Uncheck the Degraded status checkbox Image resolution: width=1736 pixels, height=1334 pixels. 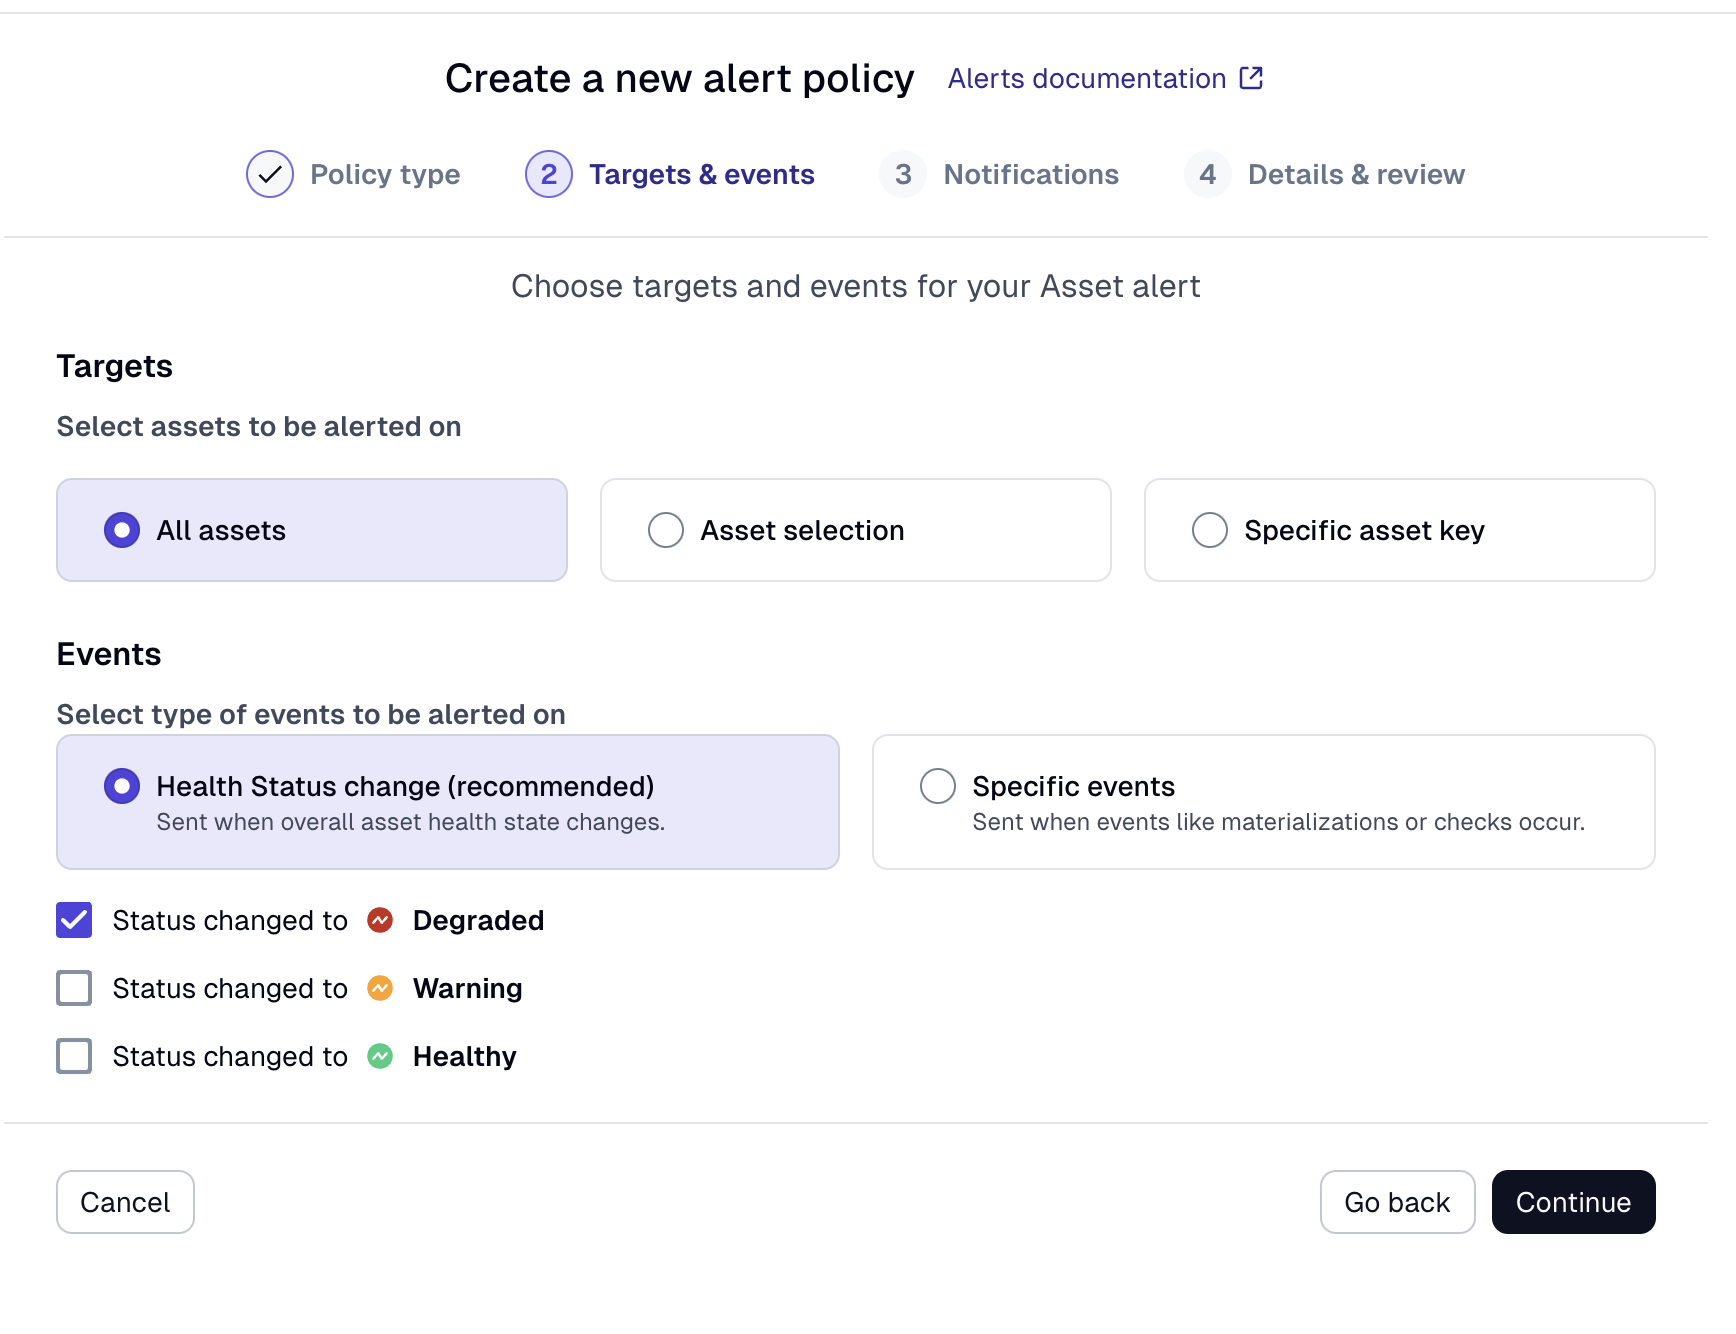click(x=74, y=920)
